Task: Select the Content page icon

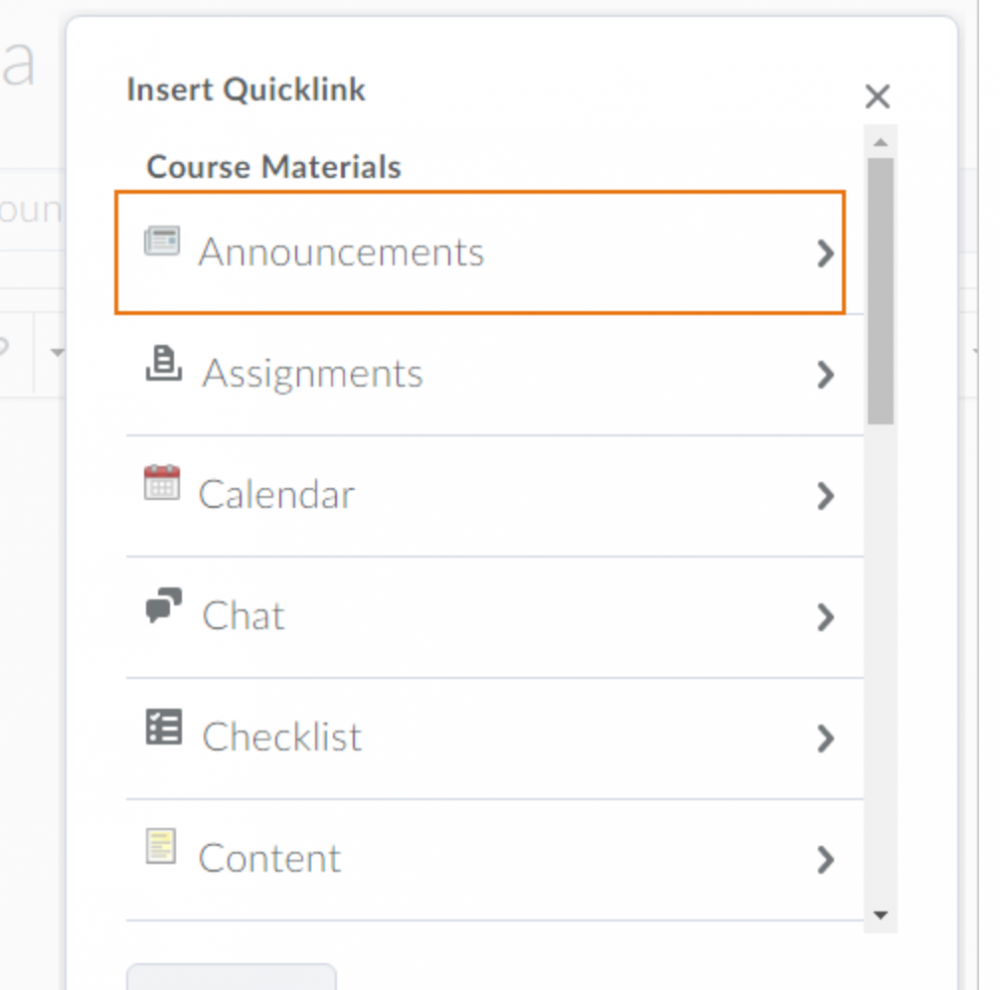Action: pos(163,848)
